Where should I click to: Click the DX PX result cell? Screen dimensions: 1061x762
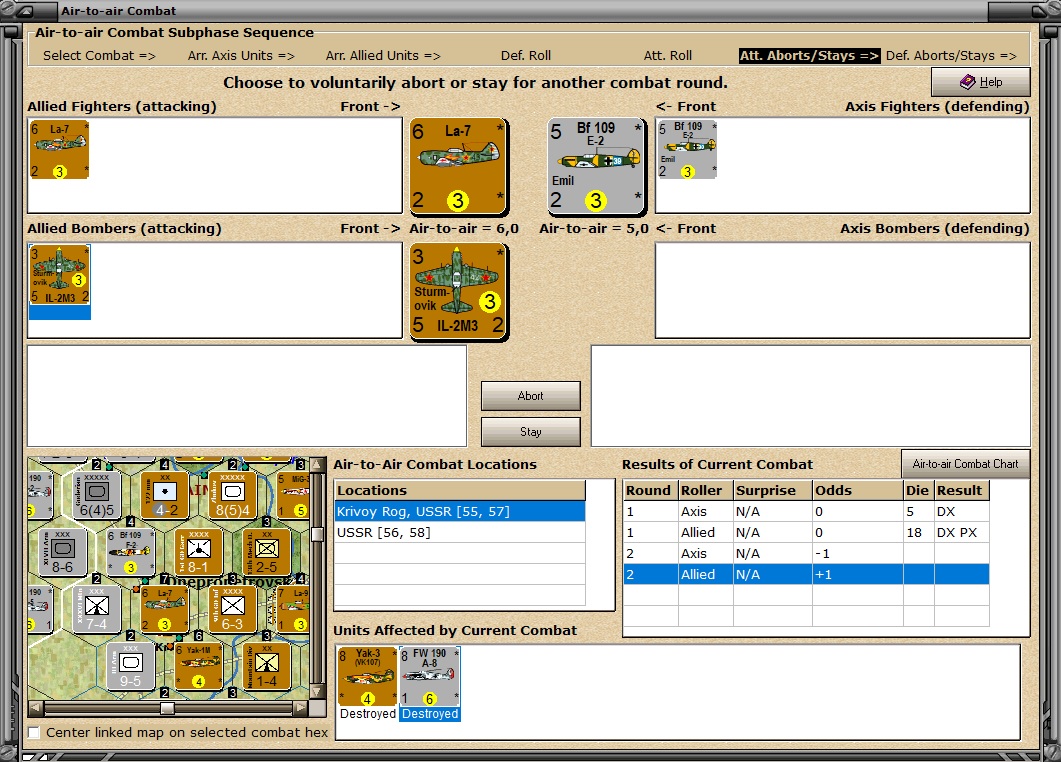[962, 533]
